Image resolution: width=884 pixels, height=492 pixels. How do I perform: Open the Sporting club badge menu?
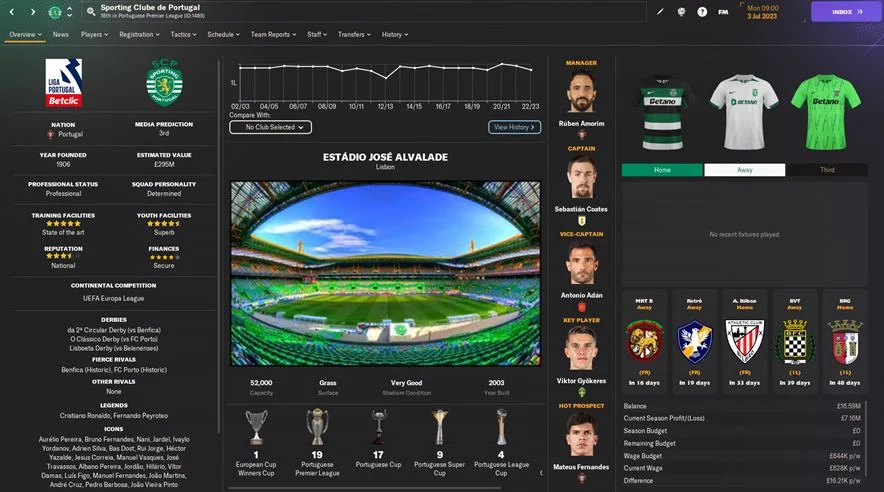55,12
